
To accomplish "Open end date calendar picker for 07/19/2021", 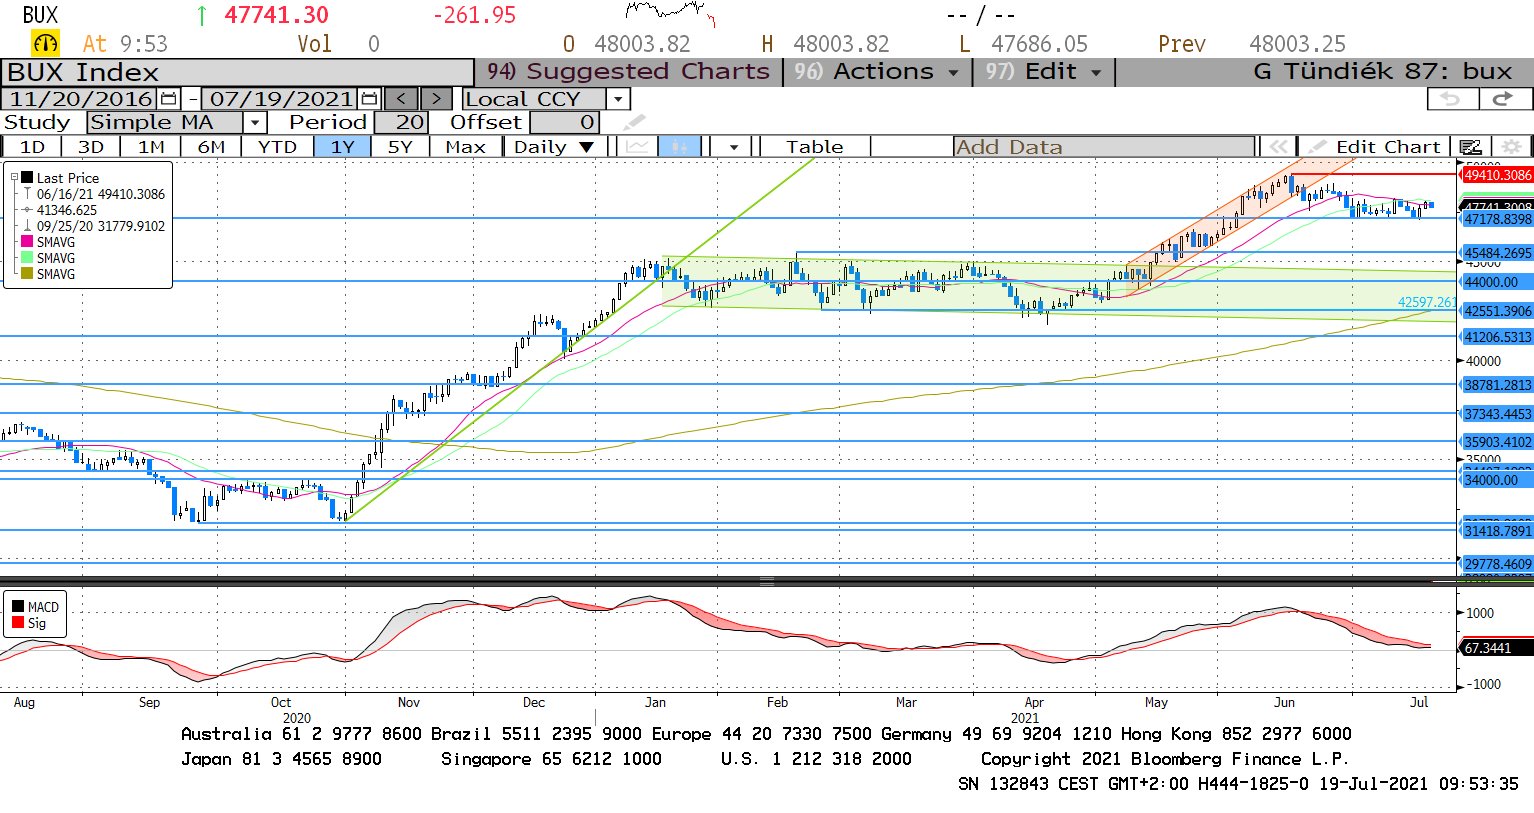I will (369, 99).
